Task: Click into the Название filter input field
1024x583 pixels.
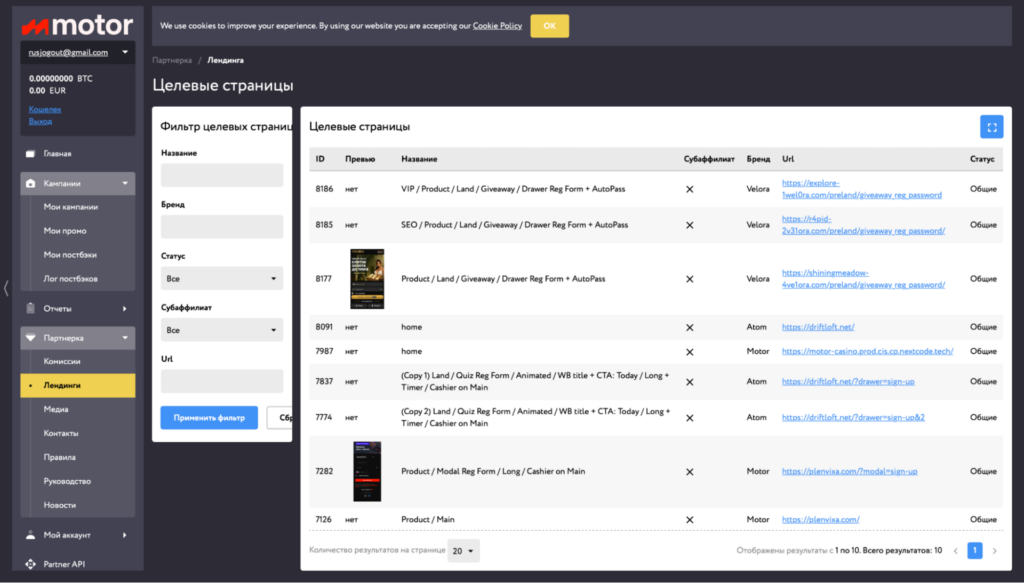Action: (x=222, y=176)
